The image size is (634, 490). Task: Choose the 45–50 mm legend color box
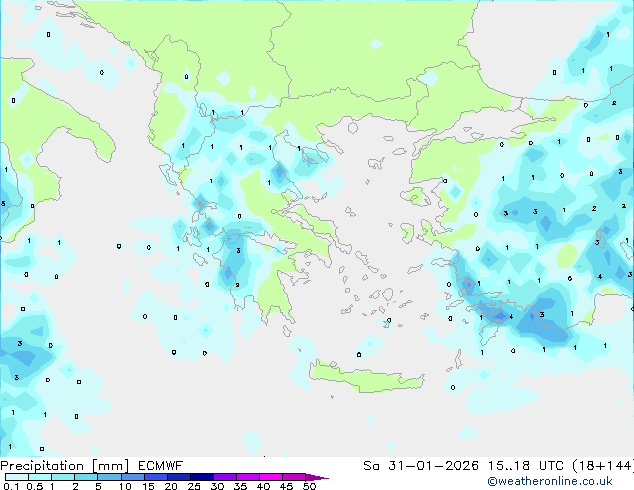(x=294, y=477)
